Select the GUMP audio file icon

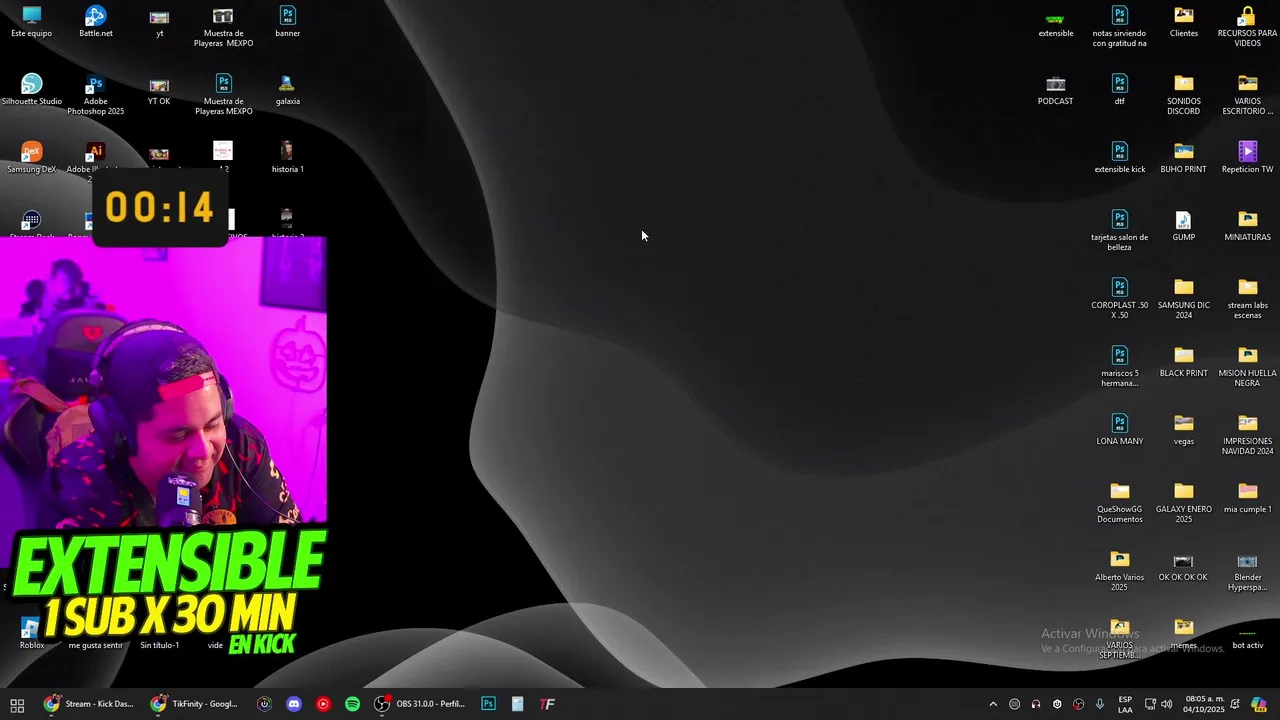pyautogui.click(x=1184, y=226)
